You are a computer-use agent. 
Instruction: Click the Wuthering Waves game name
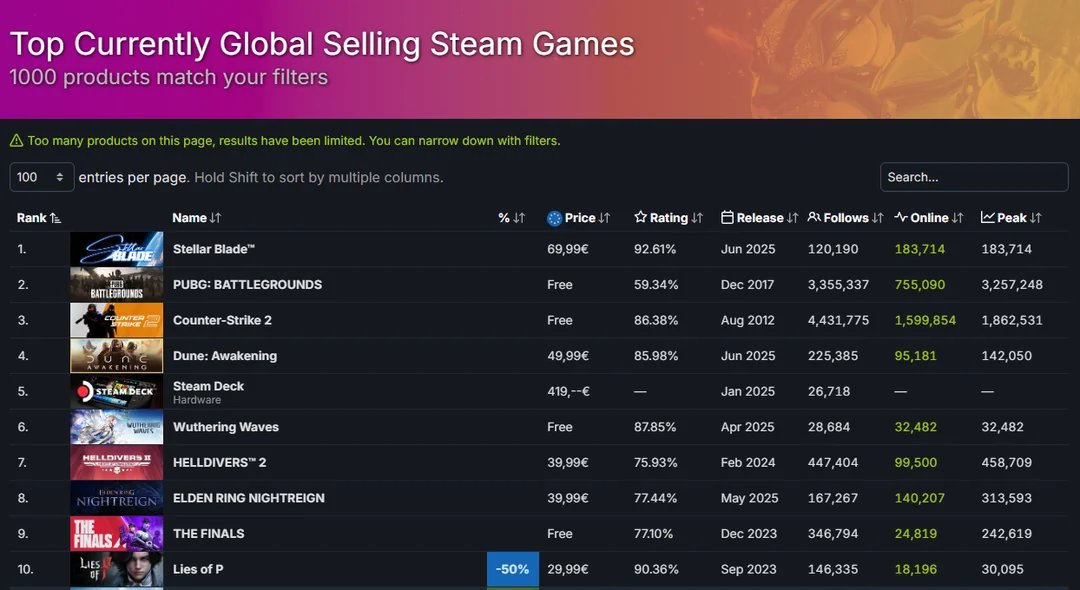(226, 427)
